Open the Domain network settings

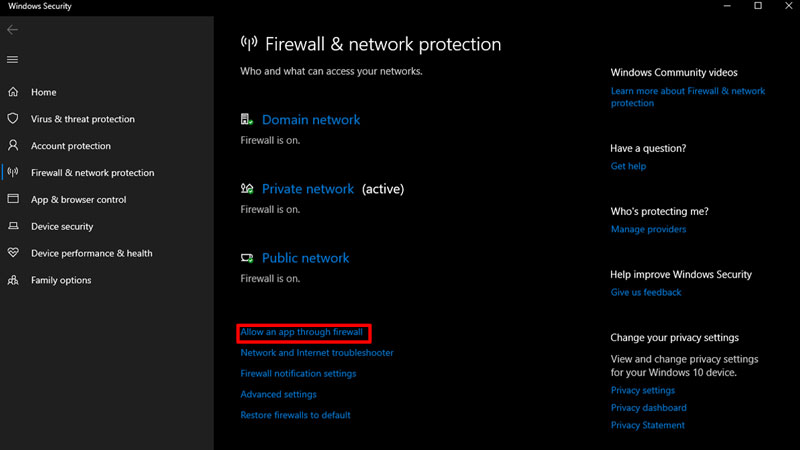click(310, 120)
